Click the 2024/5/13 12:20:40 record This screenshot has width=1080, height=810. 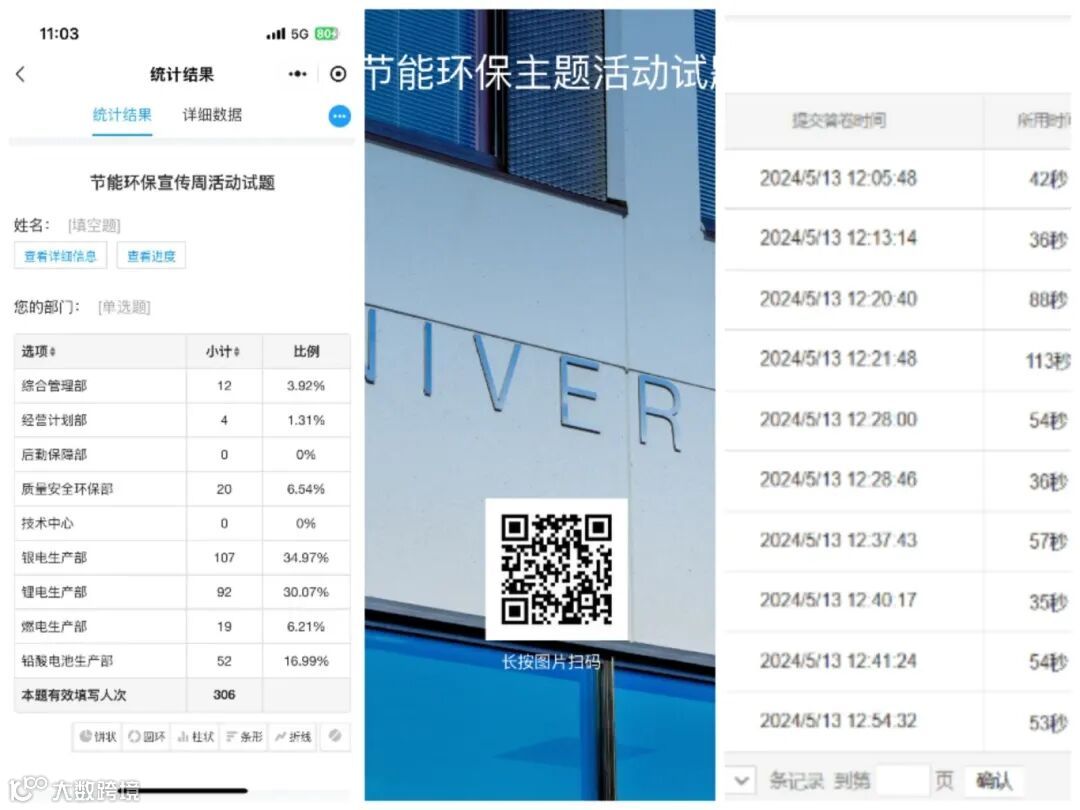(x=838, y=299)
